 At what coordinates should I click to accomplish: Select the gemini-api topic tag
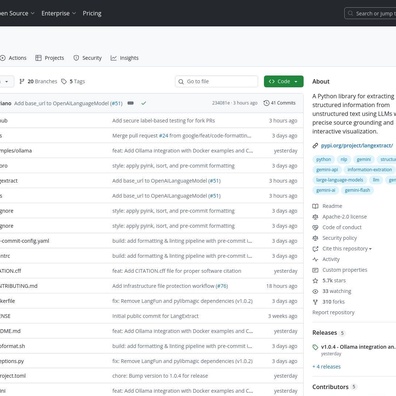327,170
